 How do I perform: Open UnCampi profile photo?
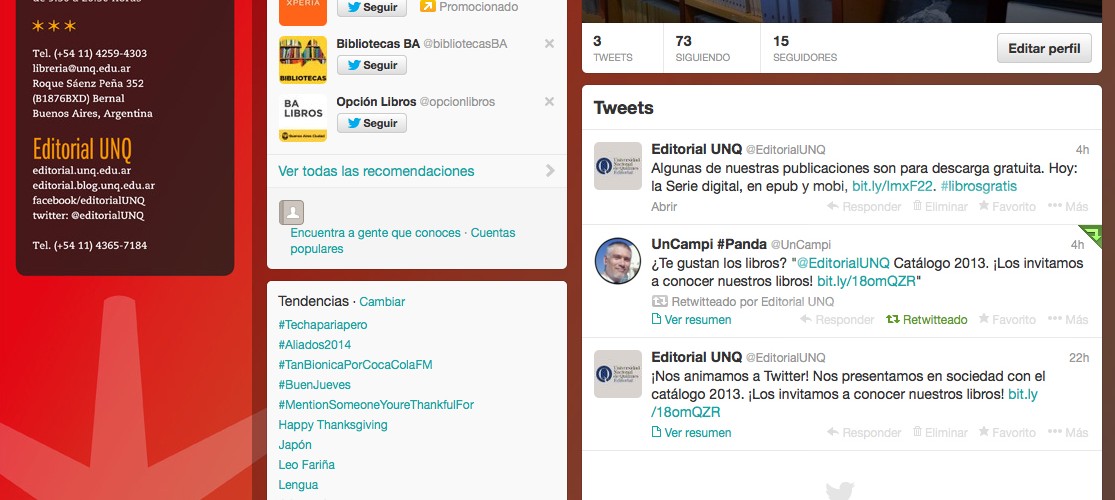(618, 261)
